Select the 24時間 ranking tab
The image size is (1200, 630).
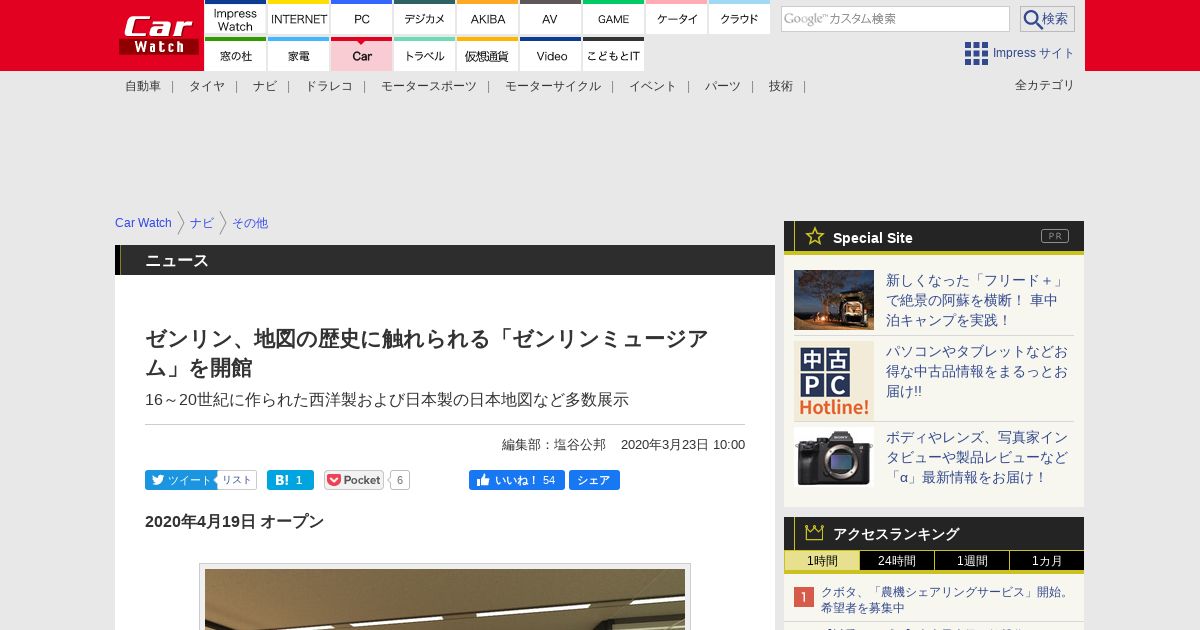tap(897, 561)
